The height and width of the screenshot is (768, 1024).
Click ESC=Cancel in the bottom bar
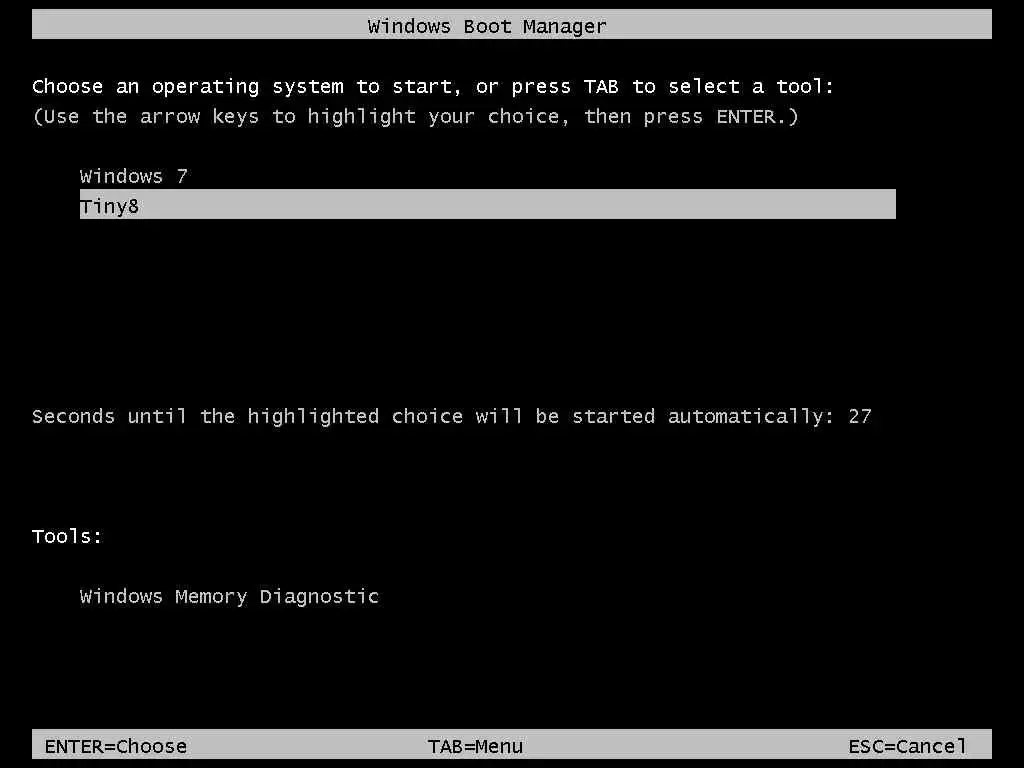pos(907,746)
